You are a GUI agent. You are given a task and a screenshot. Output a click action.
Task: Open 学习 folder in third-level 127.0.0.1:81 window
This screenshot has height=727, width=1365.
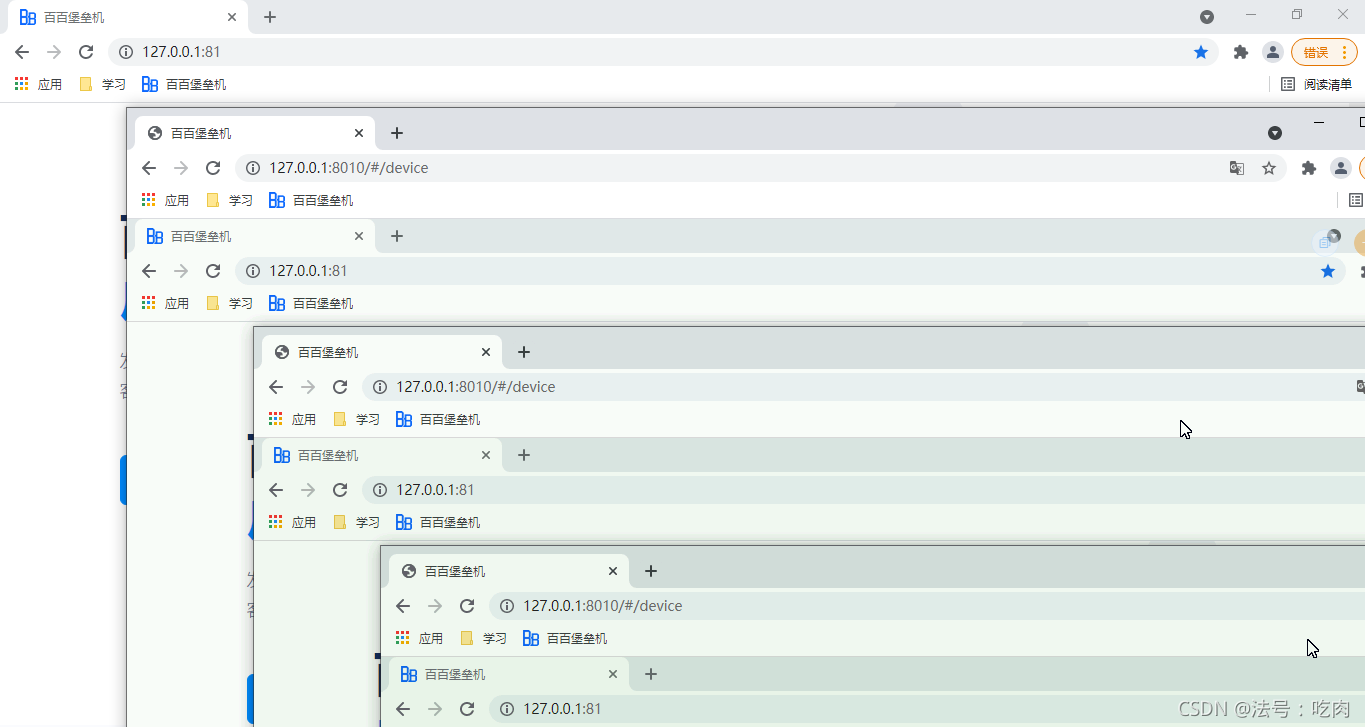tap(357, 522)
